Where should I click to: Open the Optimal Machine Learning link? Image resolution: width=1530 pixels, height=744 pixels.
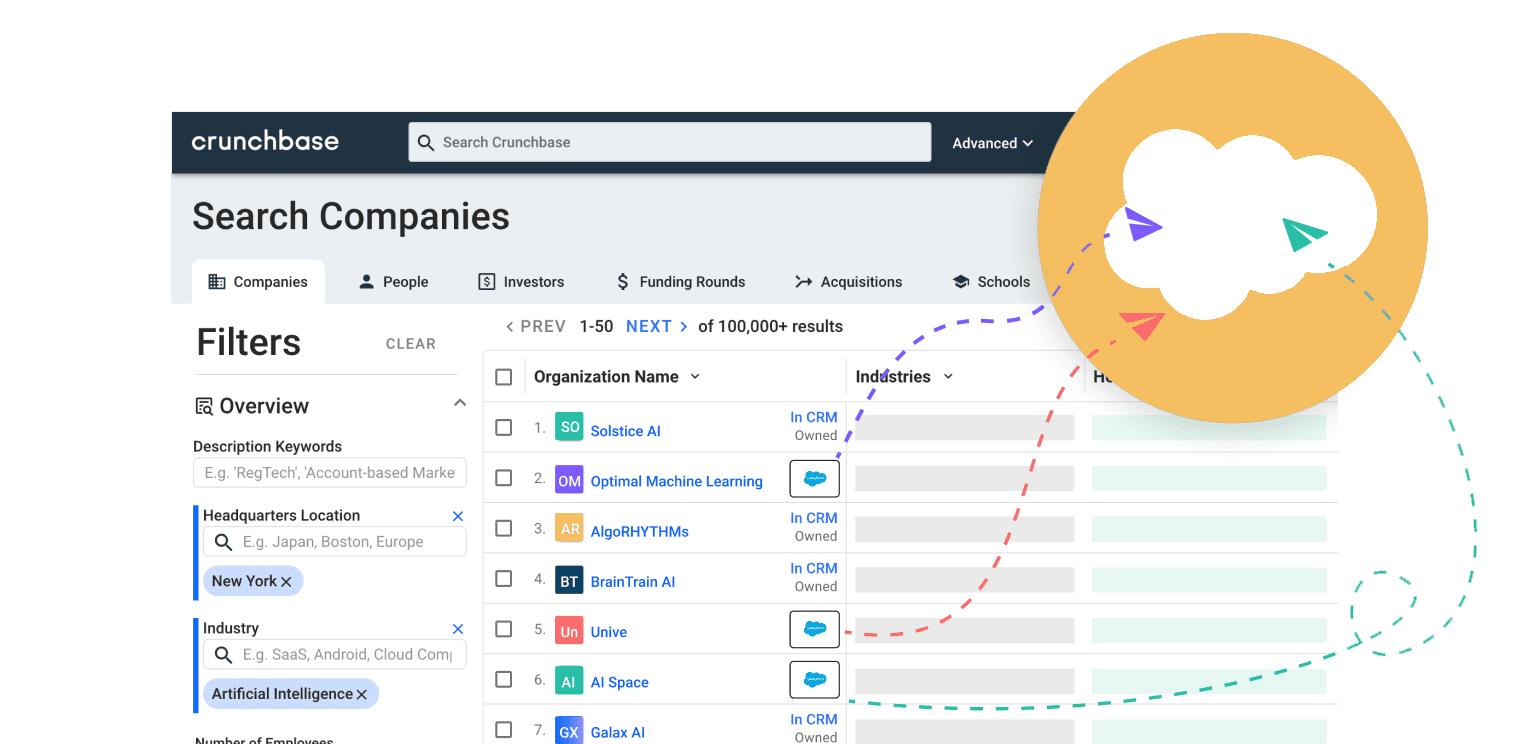click(677, 481)
